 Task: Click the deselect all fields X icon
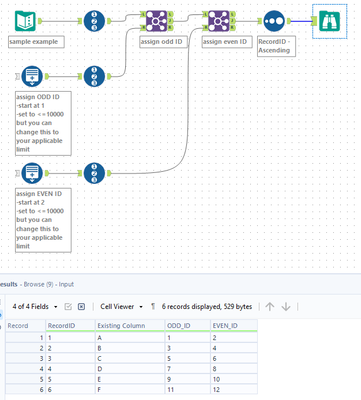pyautogui.click(x=81, y=307)
